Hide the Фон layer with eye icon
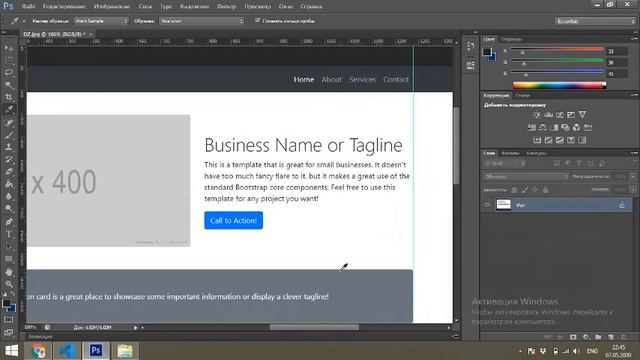This screenshot has width=640, height=360. (x=487, y=204)
